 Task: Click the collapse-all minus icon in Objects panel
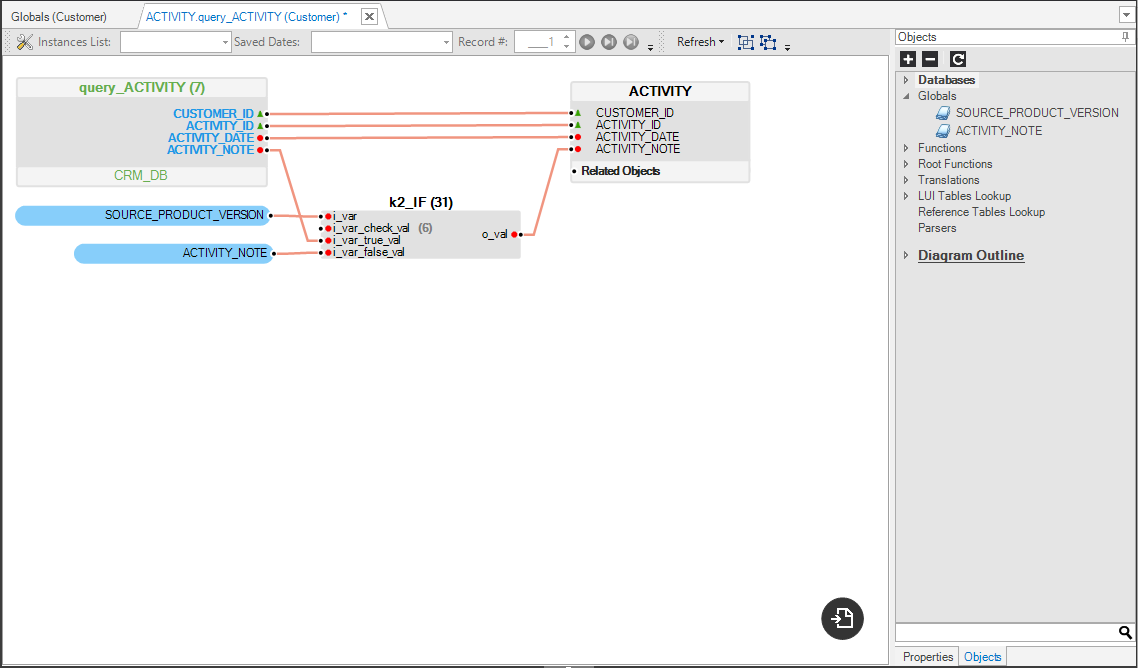click(x=930, y=59)
